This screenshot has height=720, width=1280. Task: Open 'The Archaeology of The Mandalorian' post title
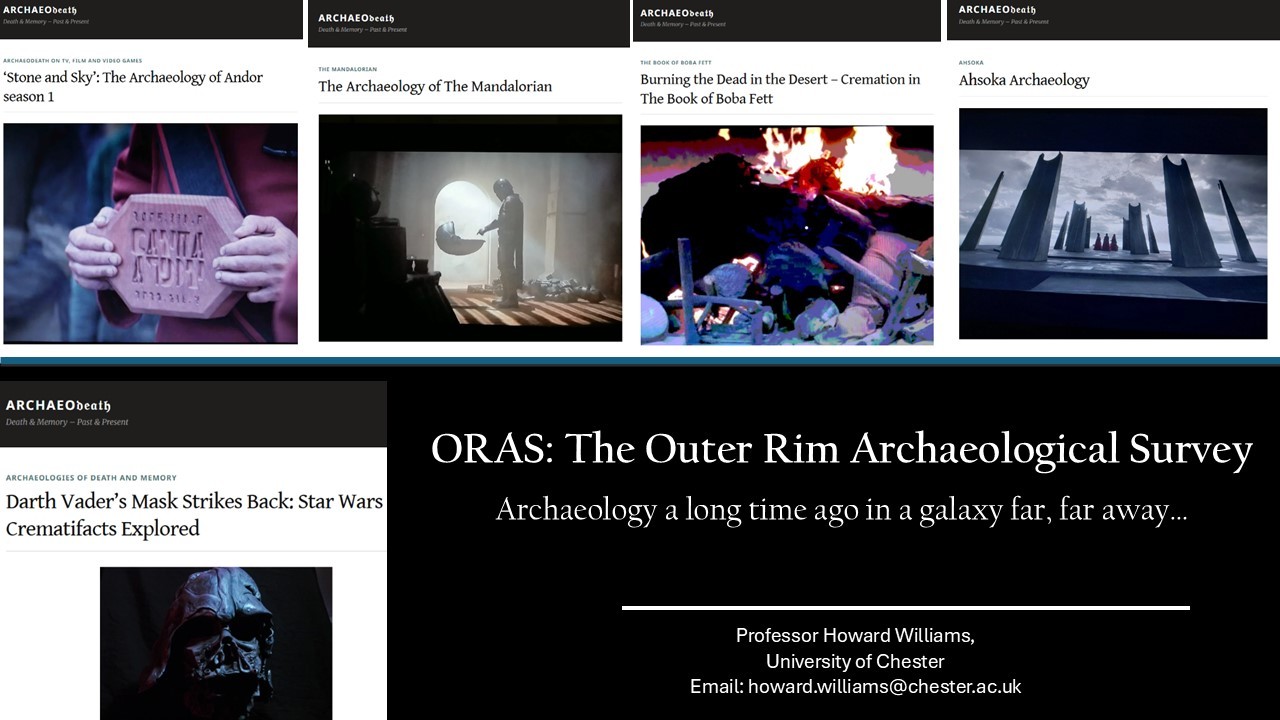[435, 86]
